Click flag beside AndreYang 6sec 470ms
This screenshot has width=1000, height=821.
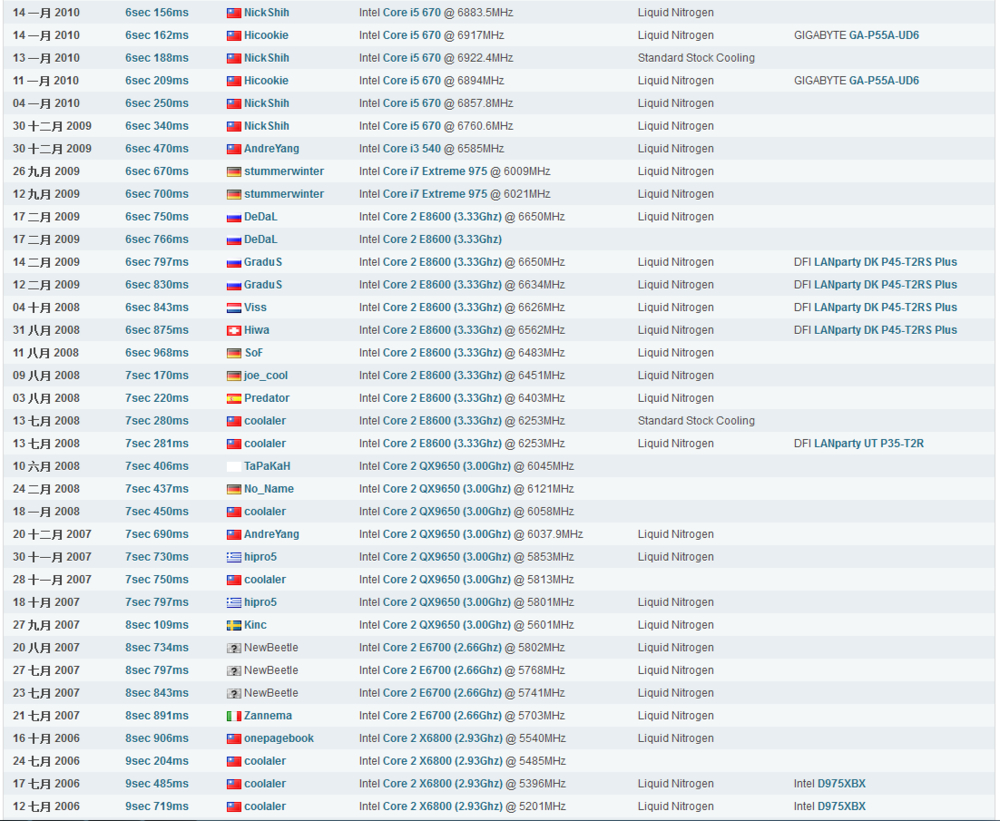pyautogui.click(x=233, y=149)
